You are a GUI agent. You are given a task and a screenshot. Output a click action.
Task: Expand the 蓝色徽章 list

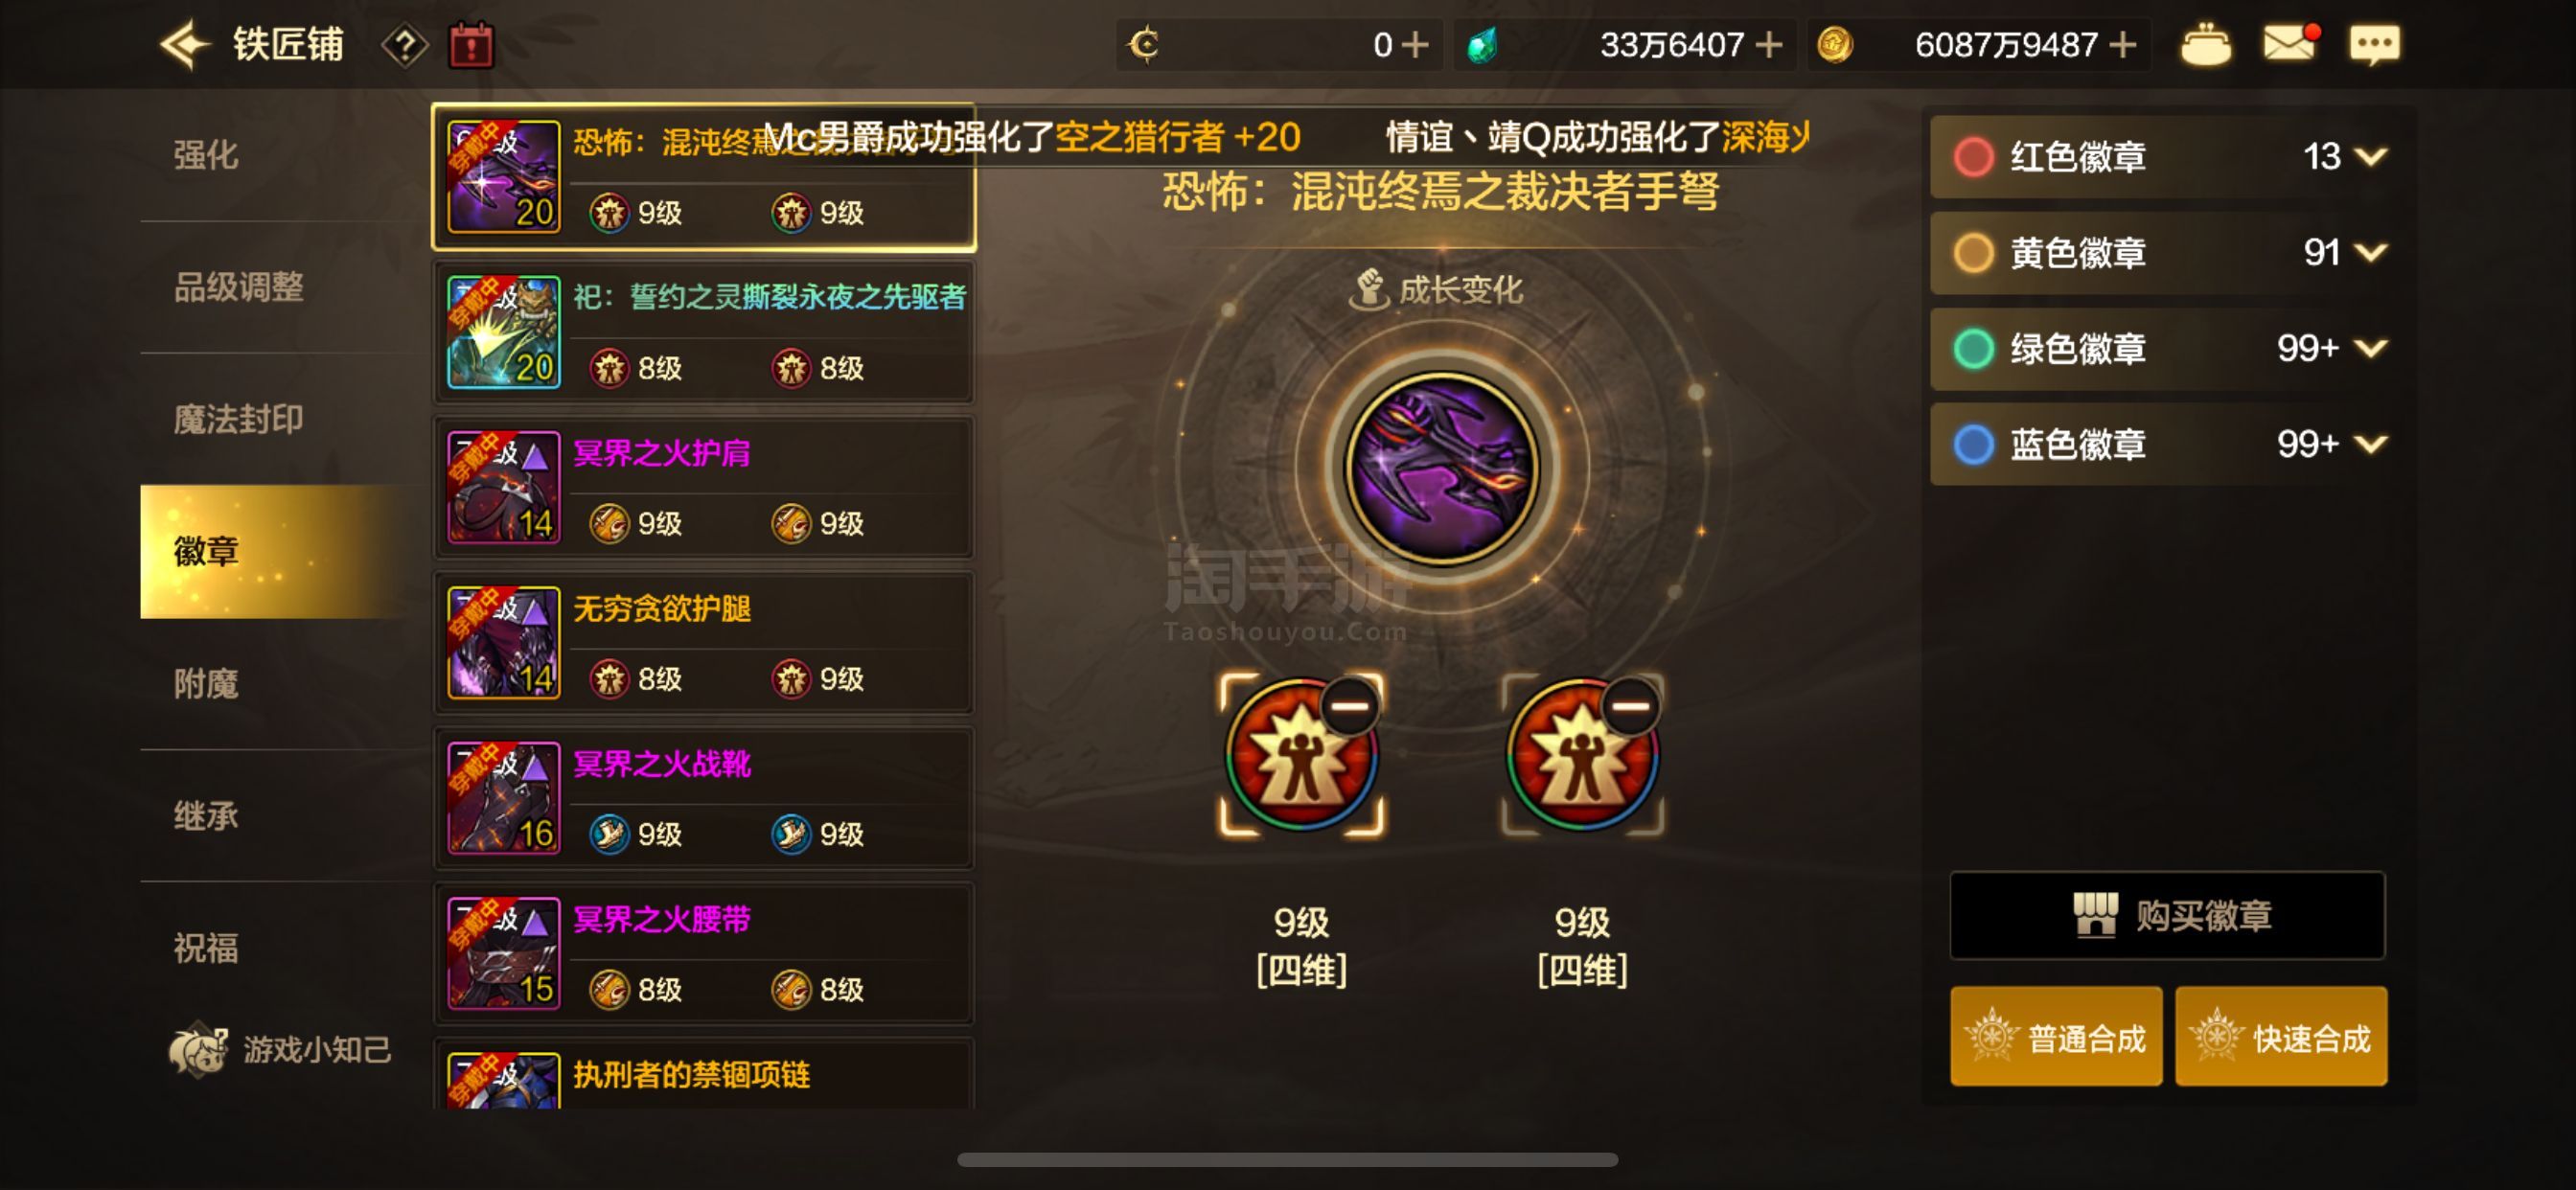tap(2371, 443)
